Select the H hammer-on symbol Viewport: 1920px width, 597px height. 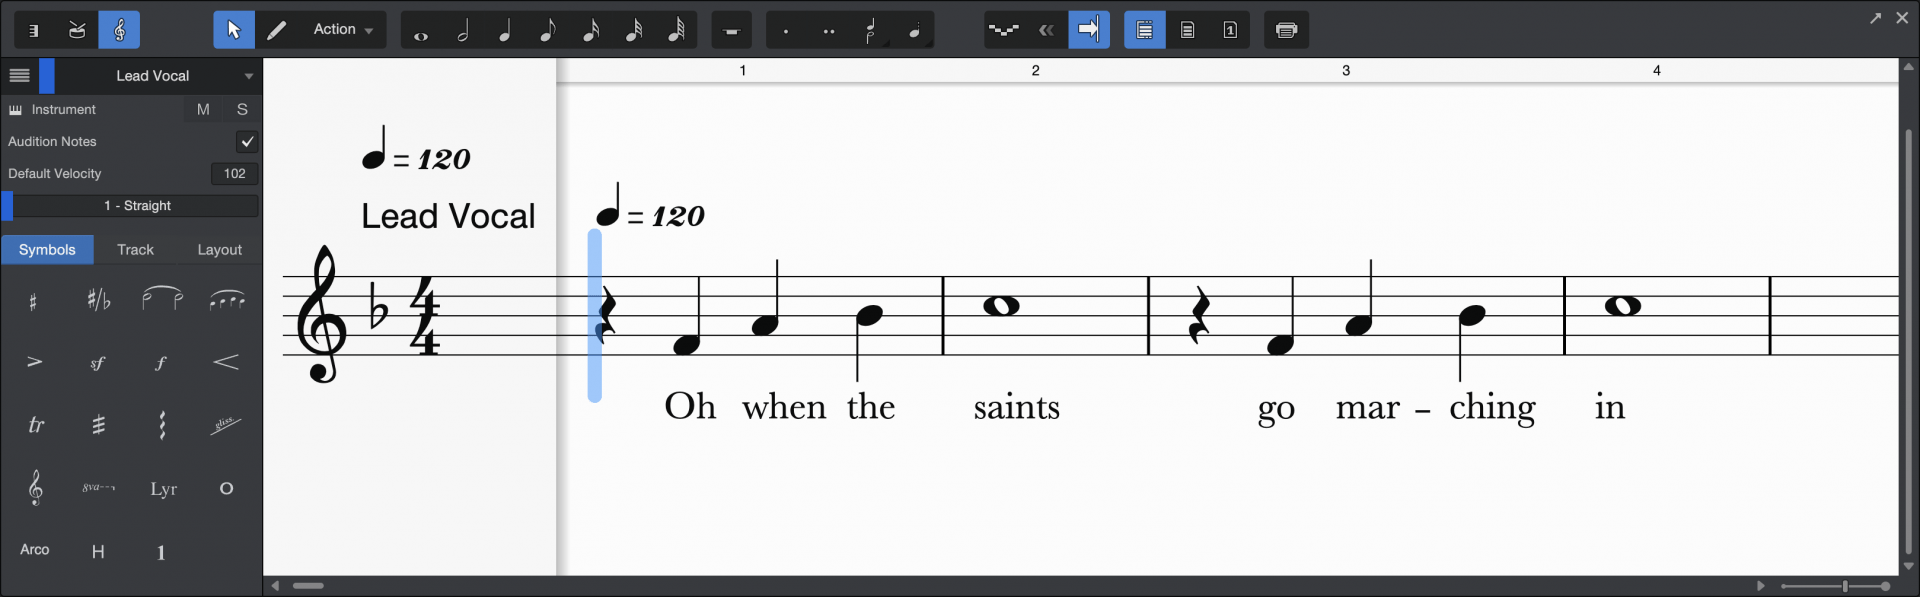[98, 552]
